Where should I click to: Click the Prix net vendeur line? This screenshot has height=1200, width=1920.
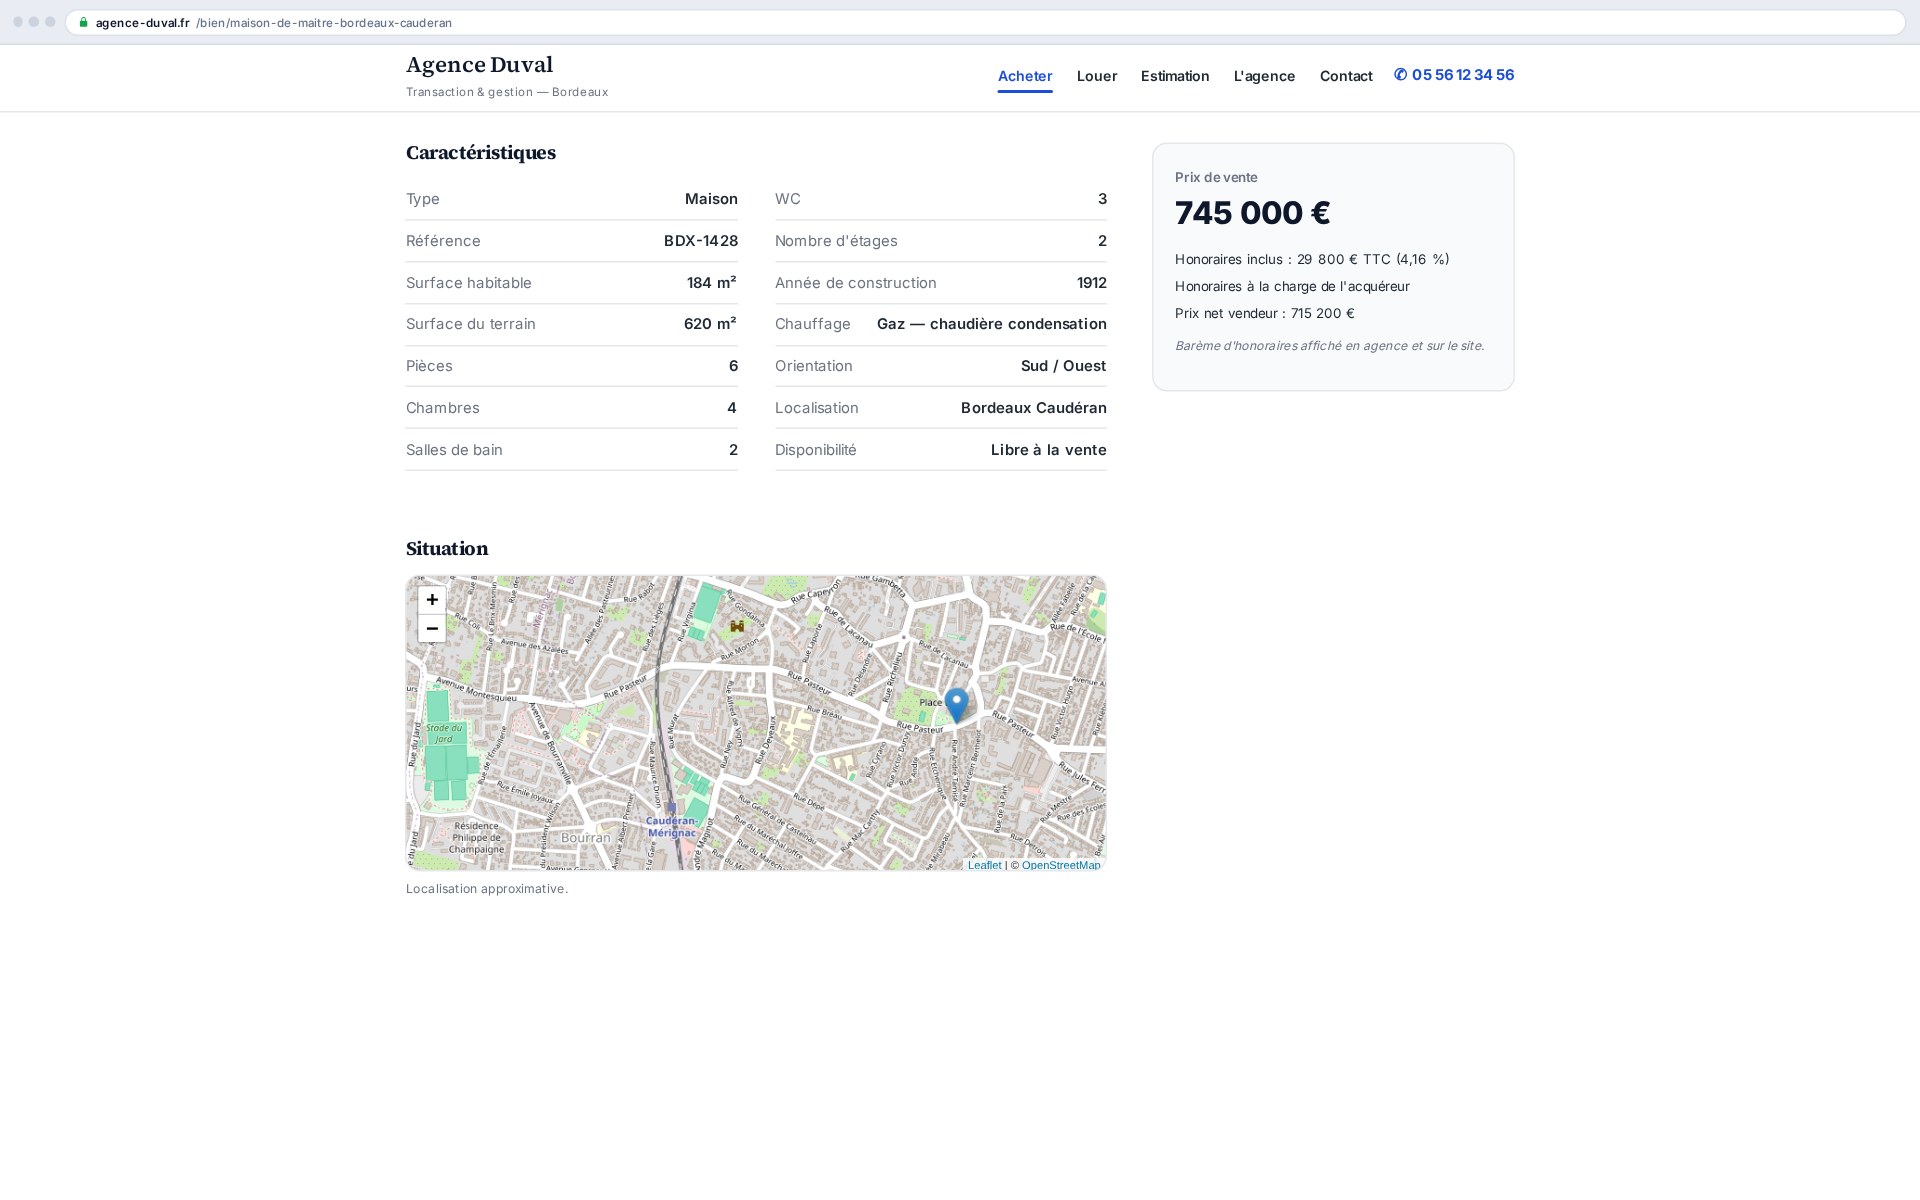(x=1265, y=313)
